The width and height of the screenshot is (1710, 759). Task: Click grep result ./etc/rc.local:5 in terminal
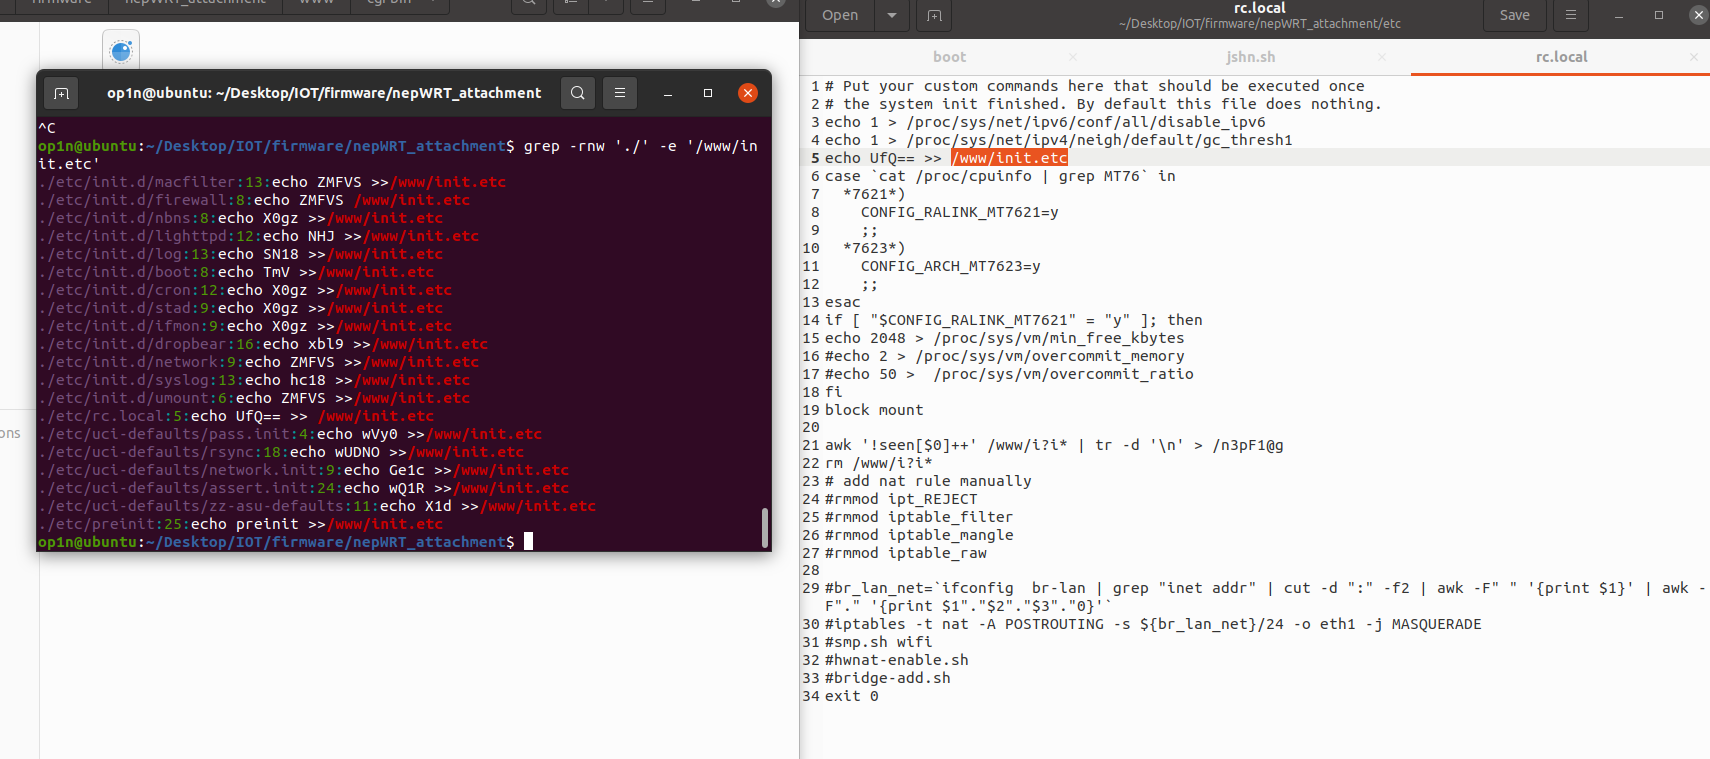236,416
